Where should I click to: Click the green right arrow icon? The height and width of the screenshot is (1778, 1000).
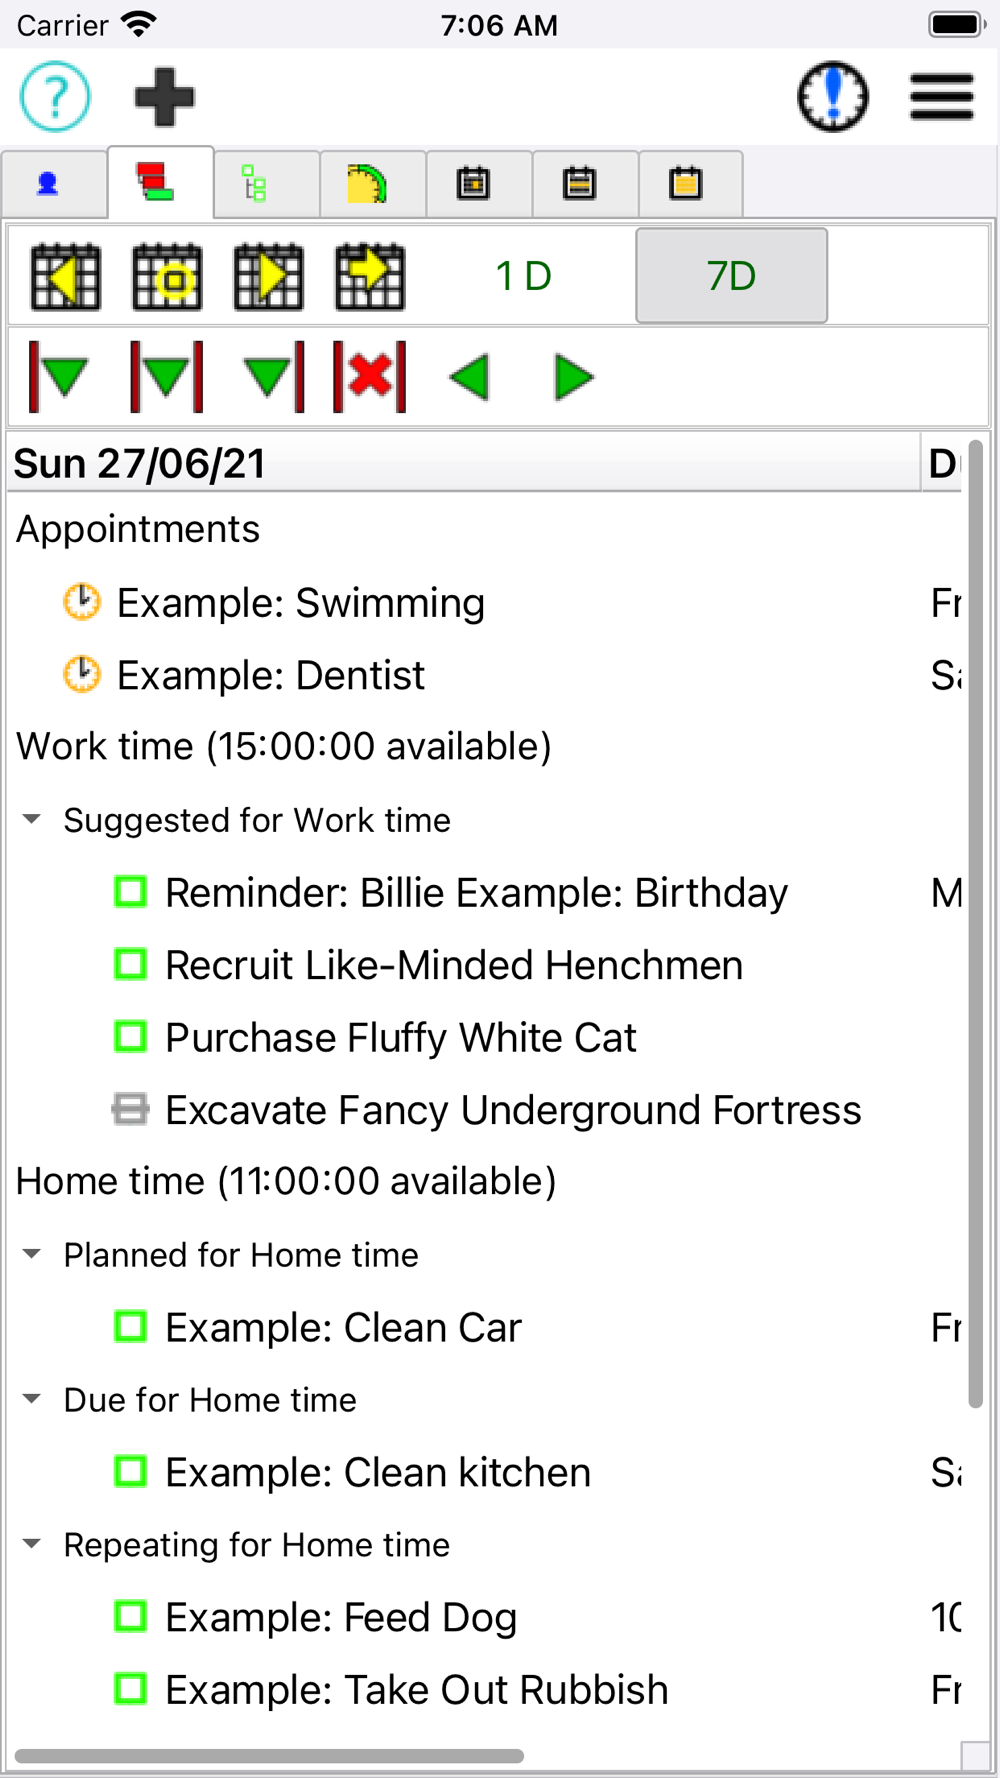pos(573,377)
